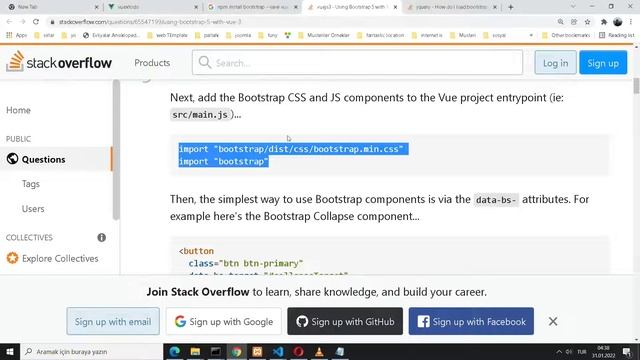Screen dimensions: 640x360
Task: Click the Log in button
Action: click(x=555, y=63)
